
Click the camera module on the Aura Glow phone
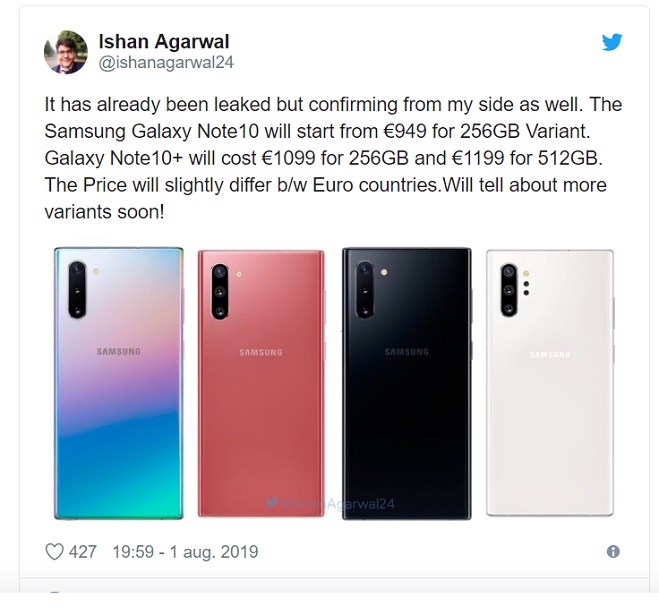point(77,289)
